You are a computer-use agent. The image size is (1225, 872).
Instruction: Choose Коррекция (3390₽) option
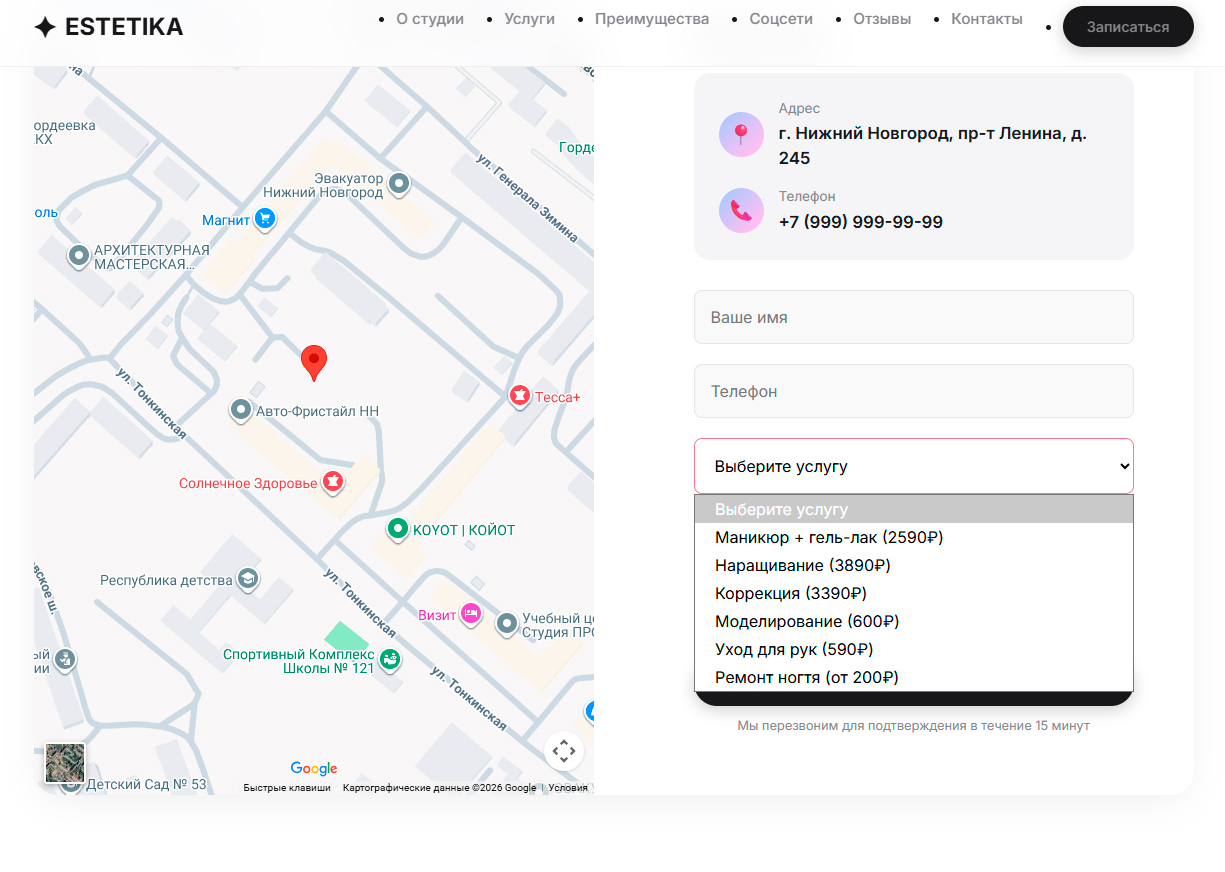coord(914,593)
